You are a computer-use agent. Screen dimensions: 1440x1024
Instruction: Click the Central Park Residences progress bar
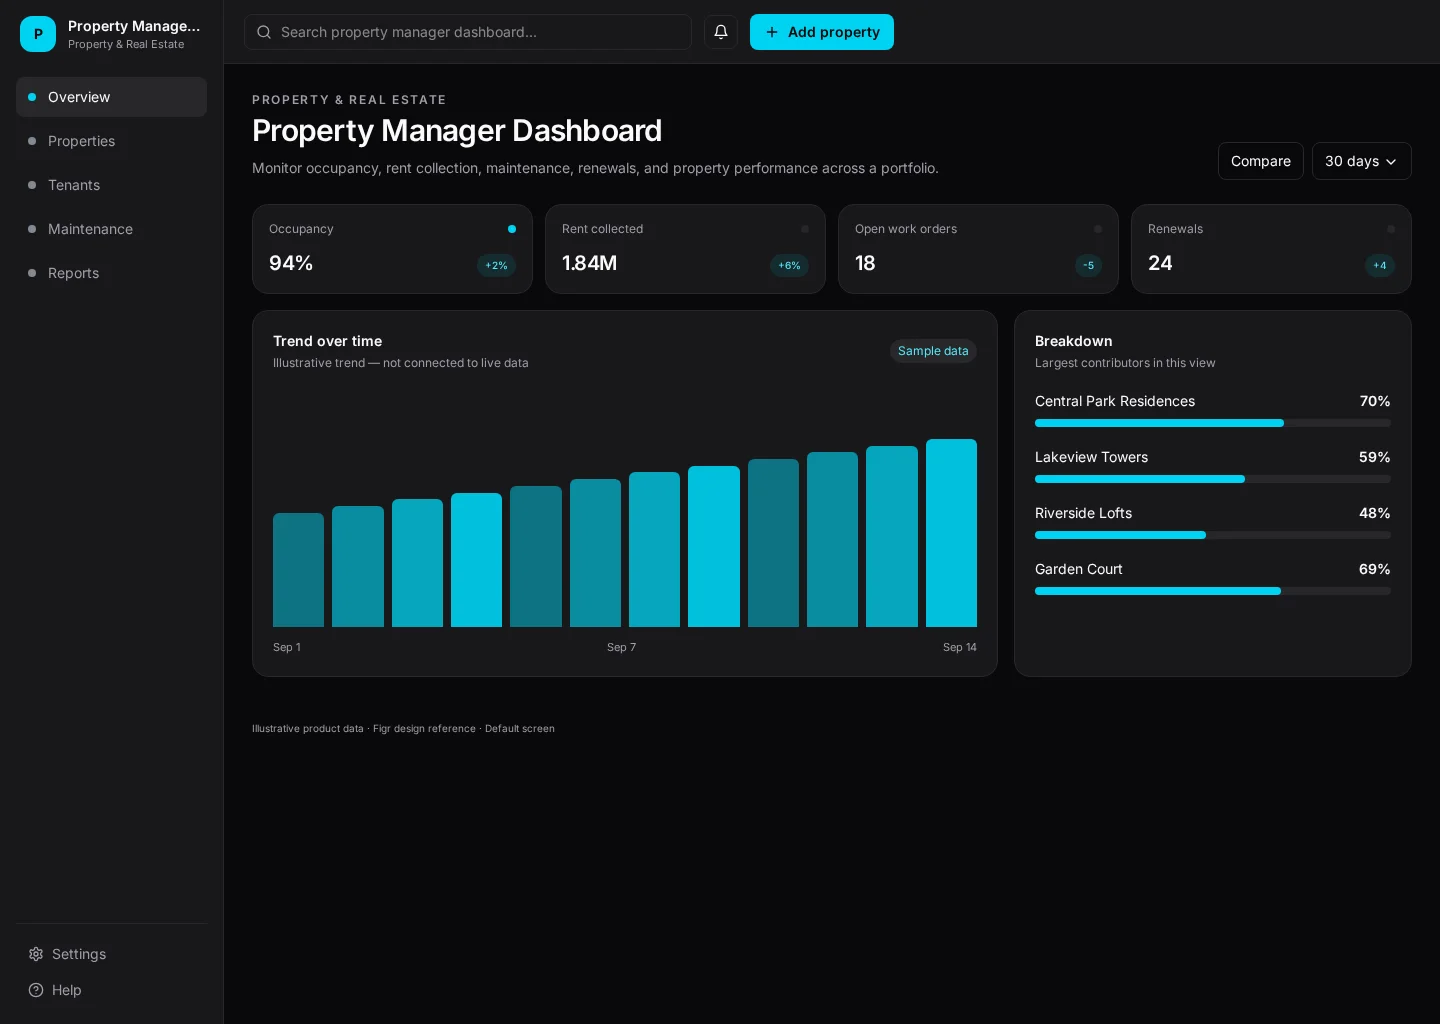coord(1213,423)
